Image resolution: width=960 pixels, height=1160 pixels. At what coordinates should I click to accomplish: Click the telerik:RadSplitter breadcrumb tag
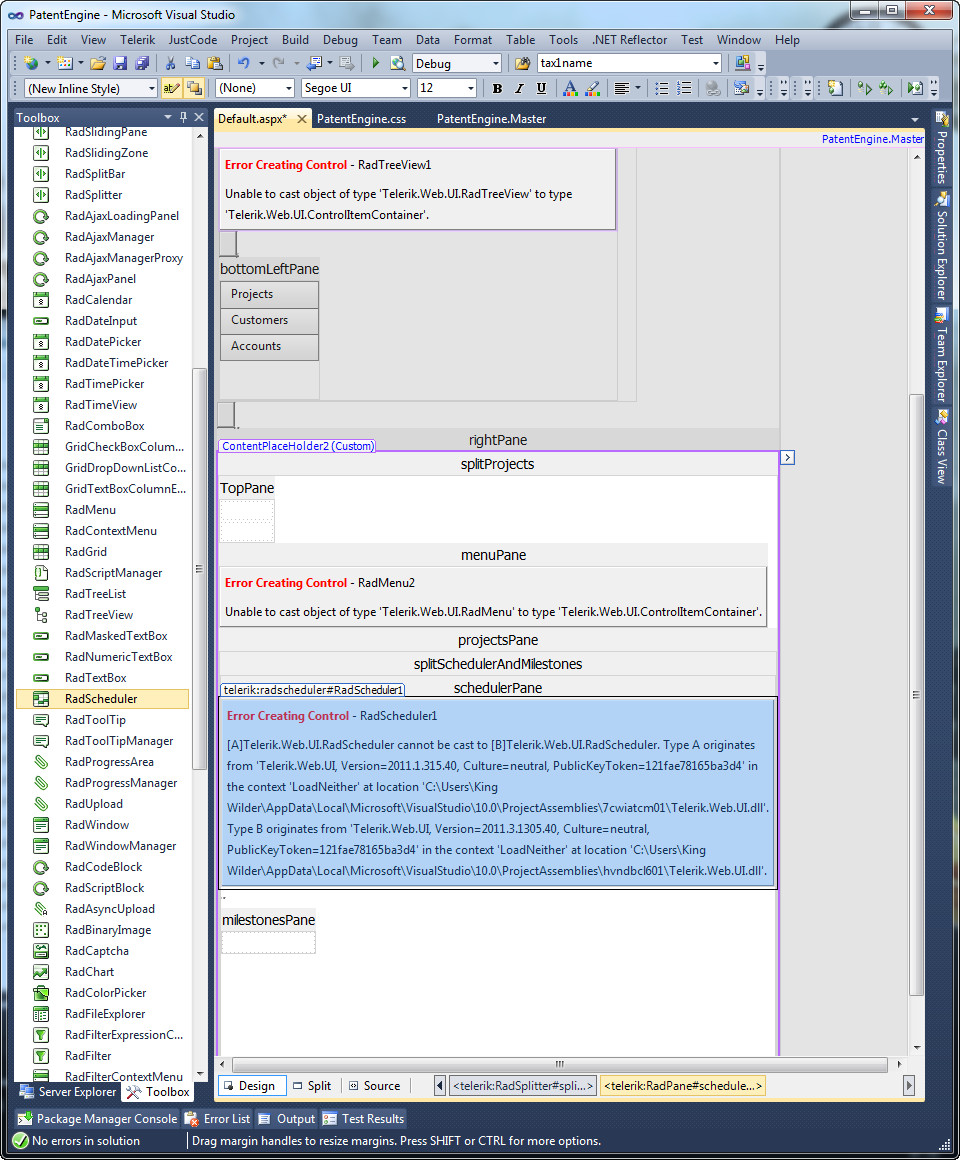point(523,1085)
